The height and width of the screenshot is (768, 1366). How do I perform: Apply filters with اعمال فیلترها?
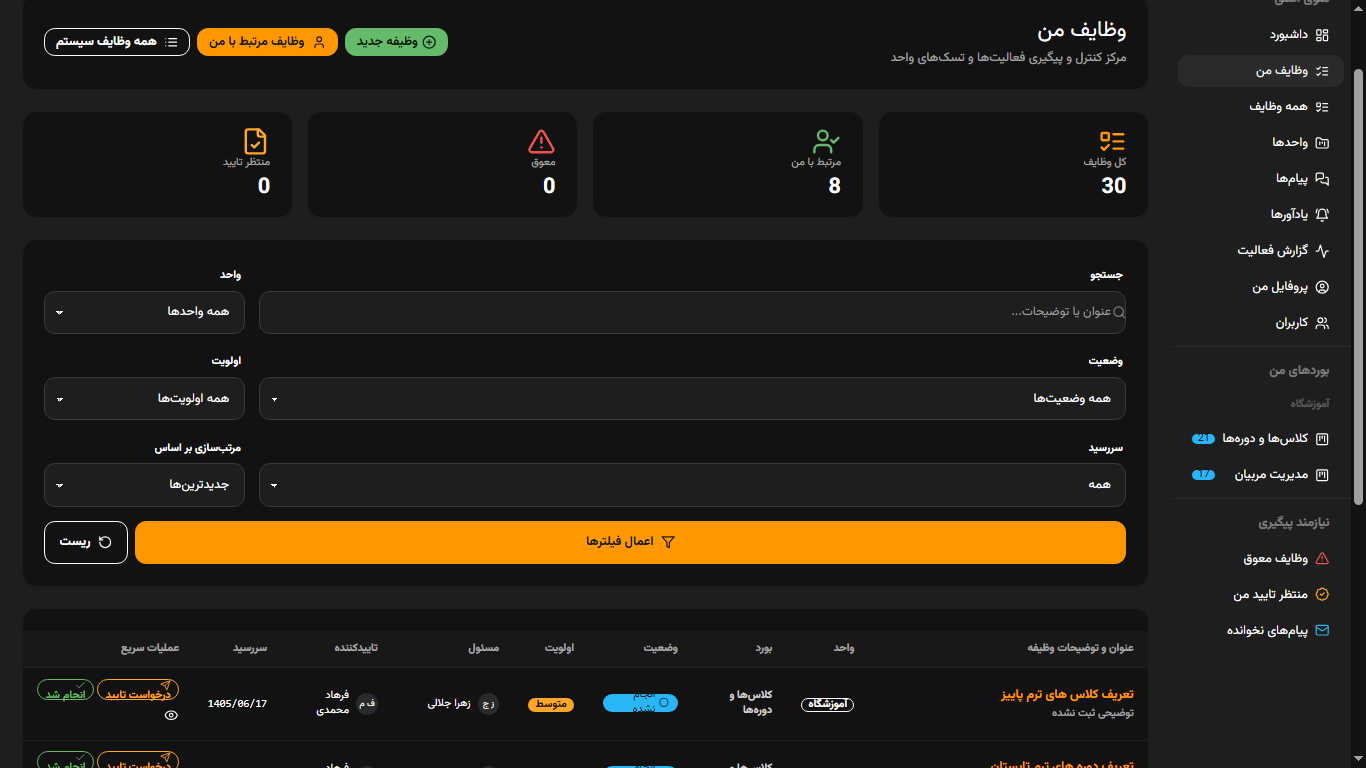[630, 542]
